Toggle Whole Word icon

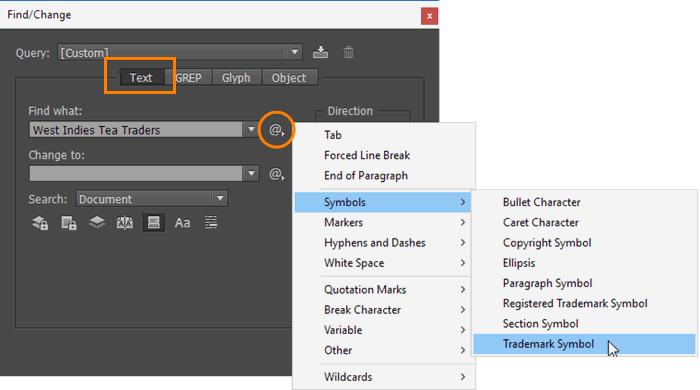[x=211, y=222]
